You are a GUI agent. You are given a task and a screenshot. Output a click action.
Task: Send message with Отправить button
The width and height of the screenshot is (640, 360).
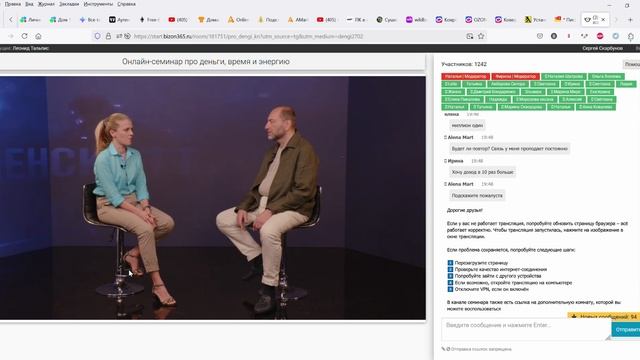pos(627,329)
